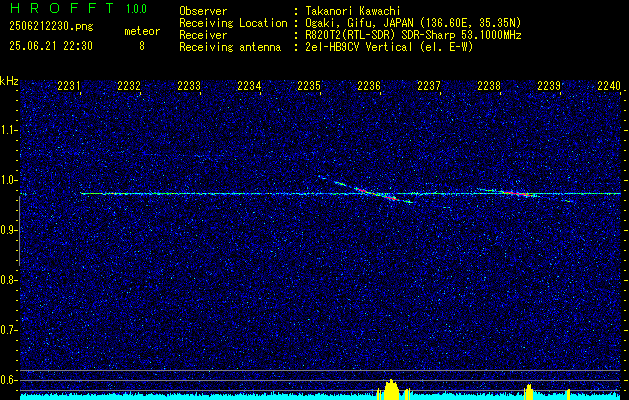Click the meteor count value 8

142,46
